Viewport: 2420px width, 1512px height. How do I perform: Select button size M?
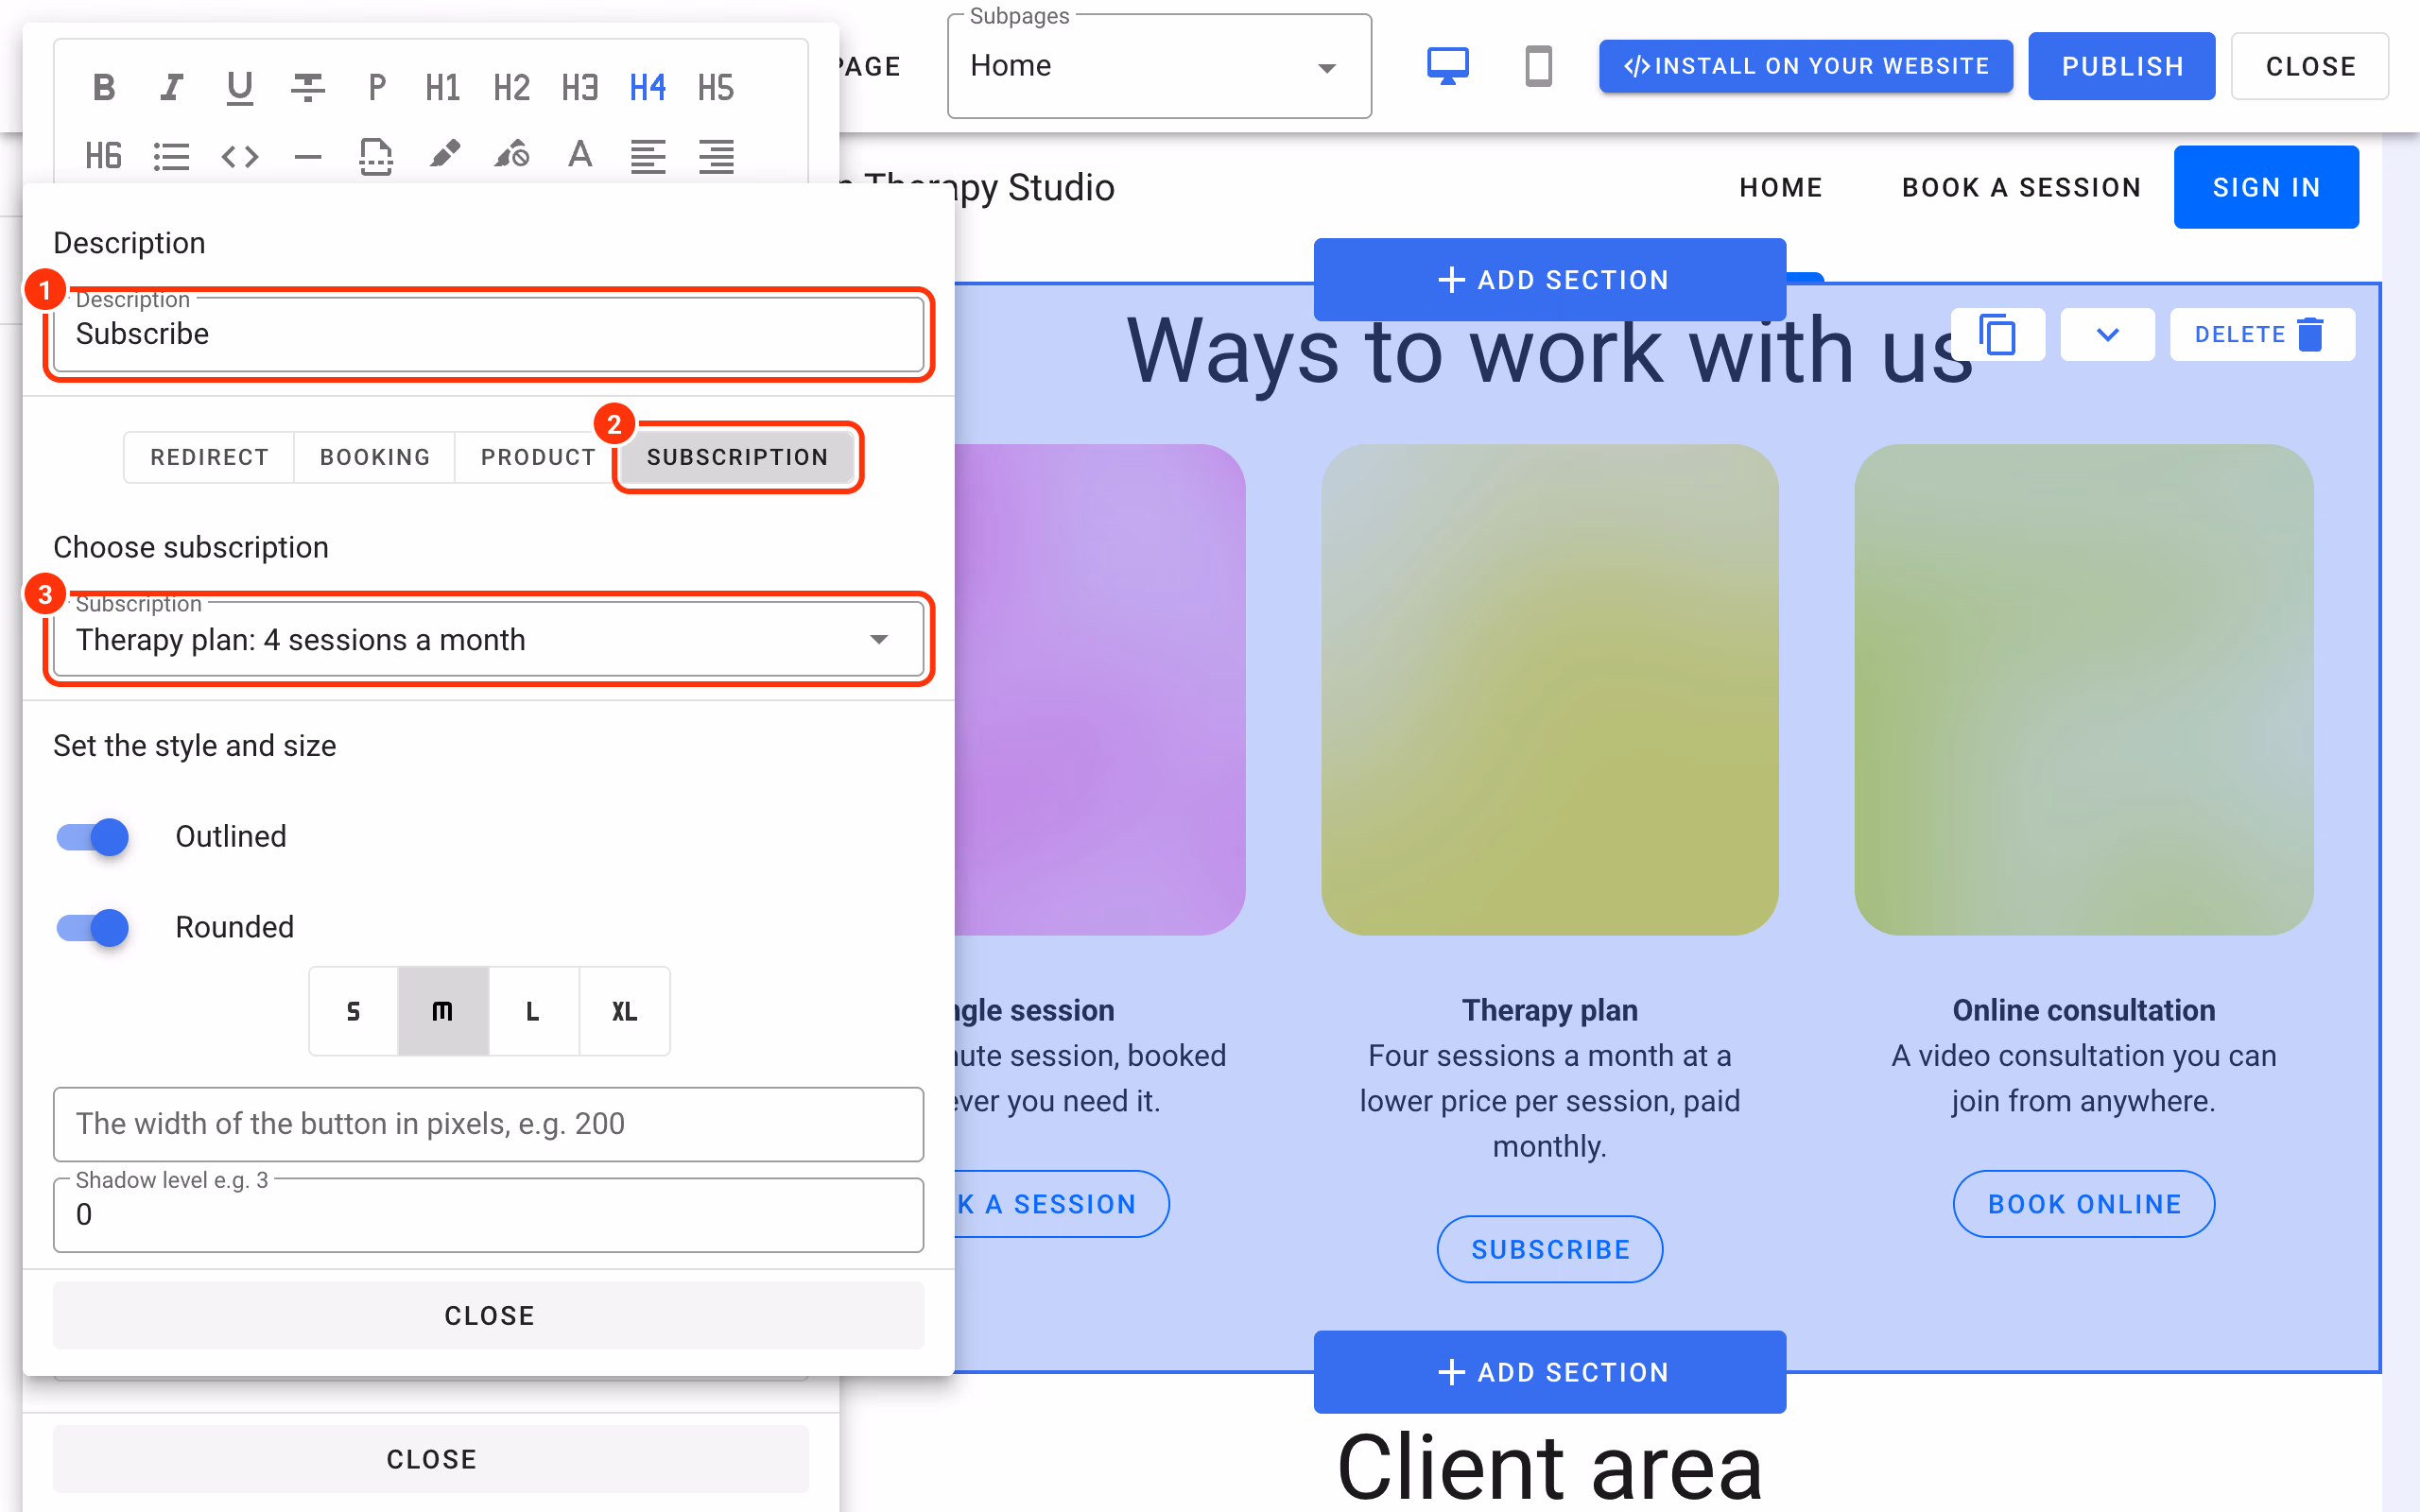point(443,1011)
